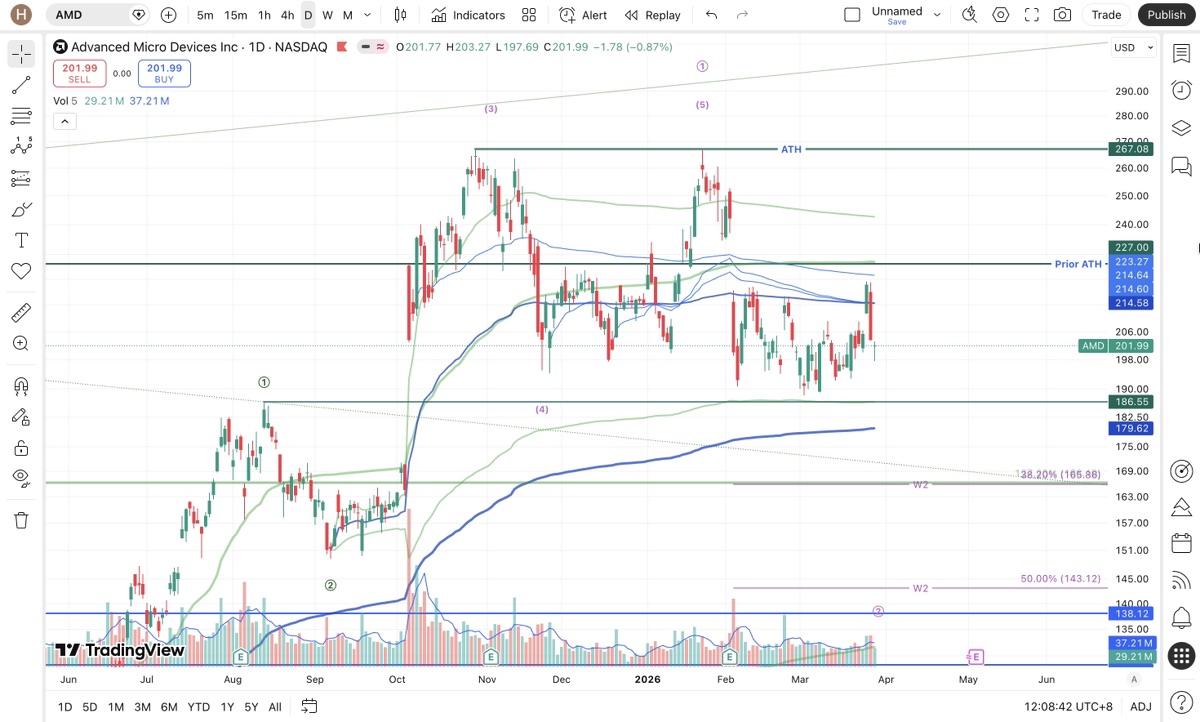Start bar Replay mode
1200x722 pixels.
pyautogui.click(x=652, y=15)
